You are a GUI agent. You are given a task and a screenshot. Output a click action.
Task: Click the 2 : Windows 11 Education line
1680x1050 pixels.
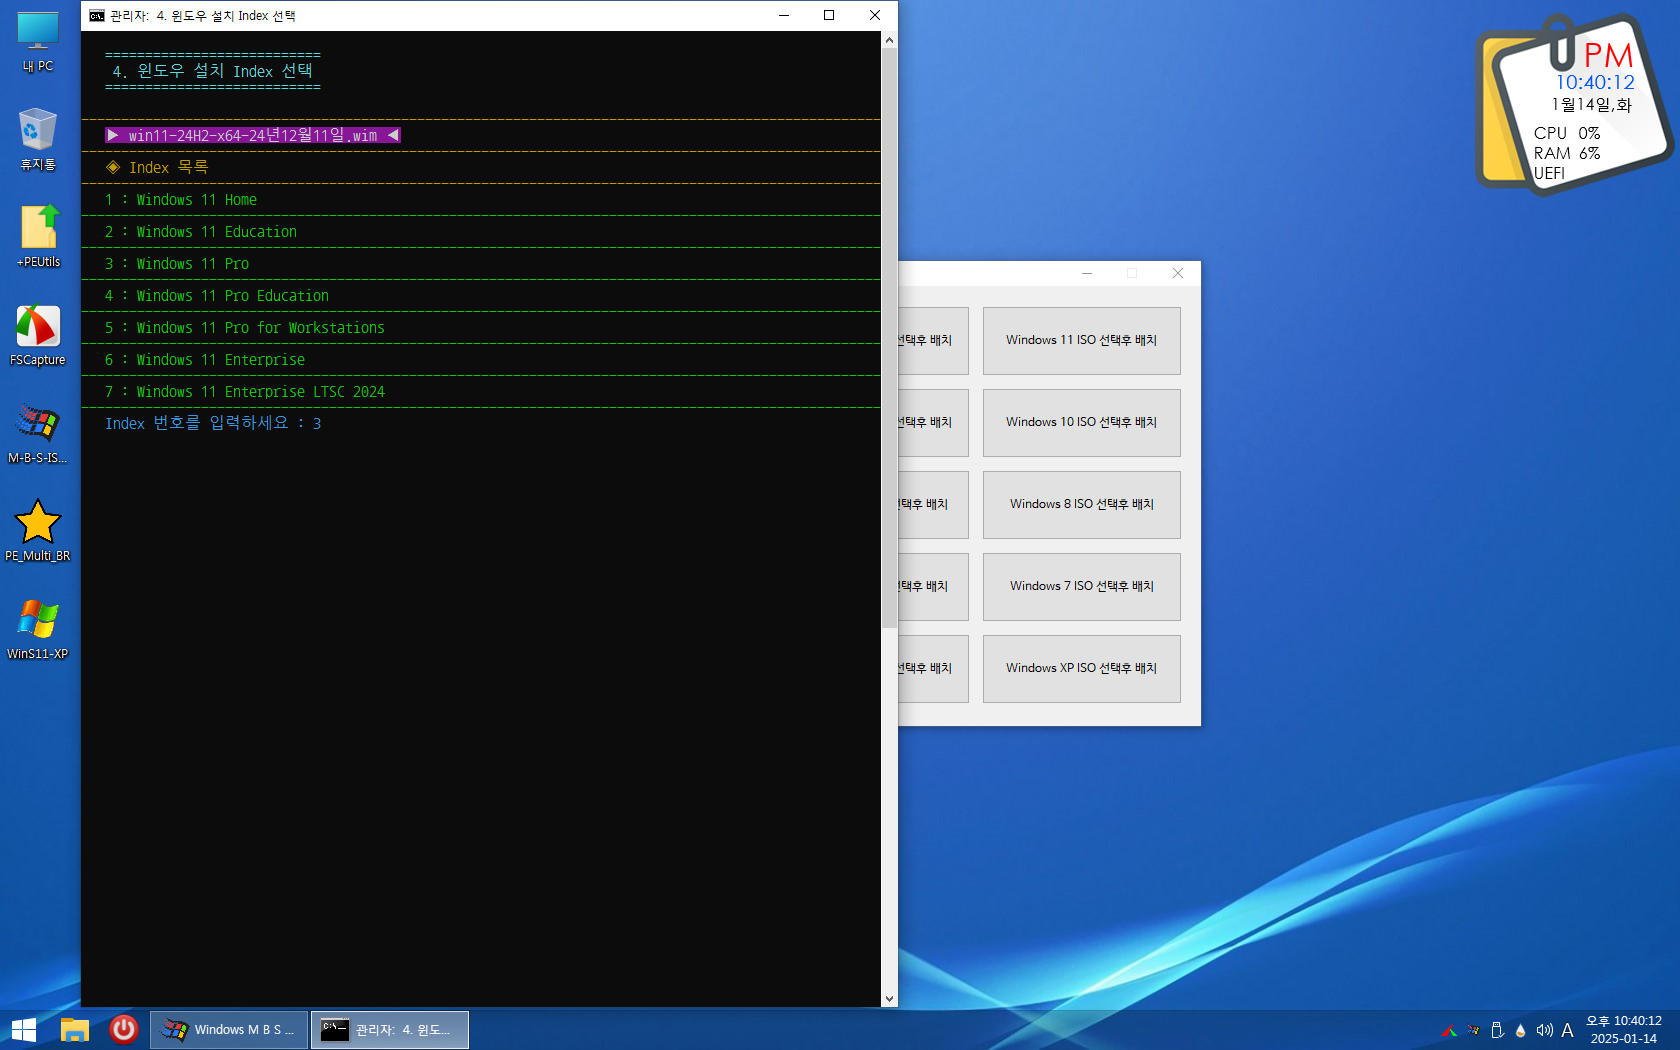[x=201, y=231]
